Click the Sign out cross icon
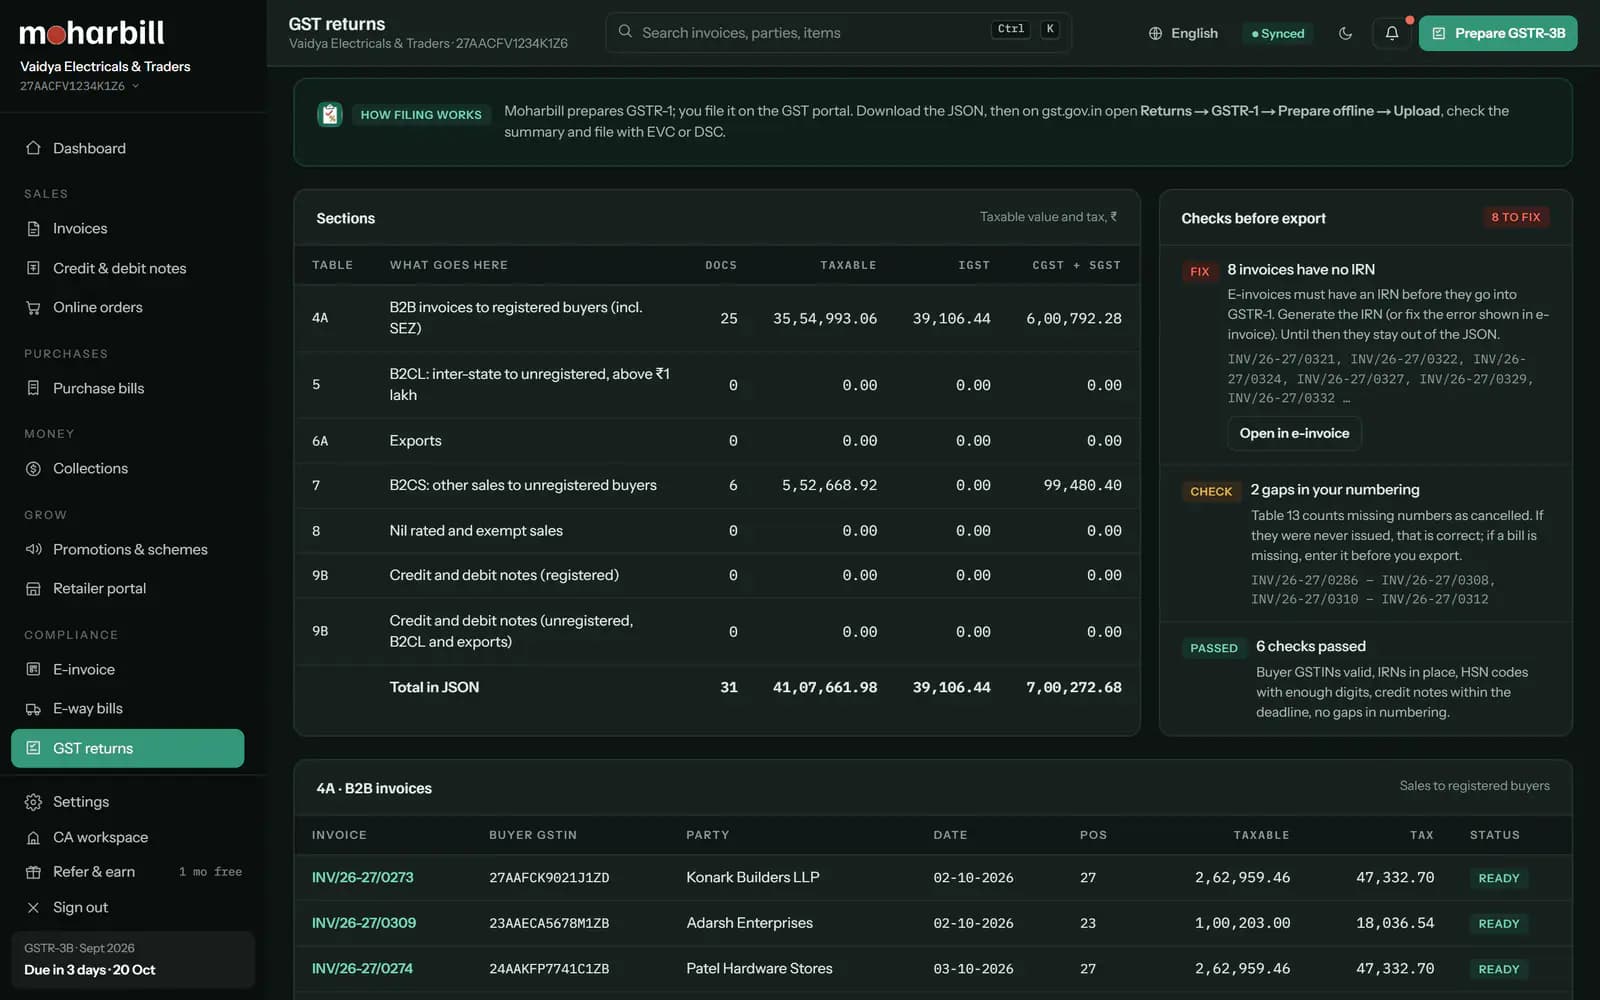Image resolution: width=1600 pixels, height=1000 pixels. pos(33,908)
